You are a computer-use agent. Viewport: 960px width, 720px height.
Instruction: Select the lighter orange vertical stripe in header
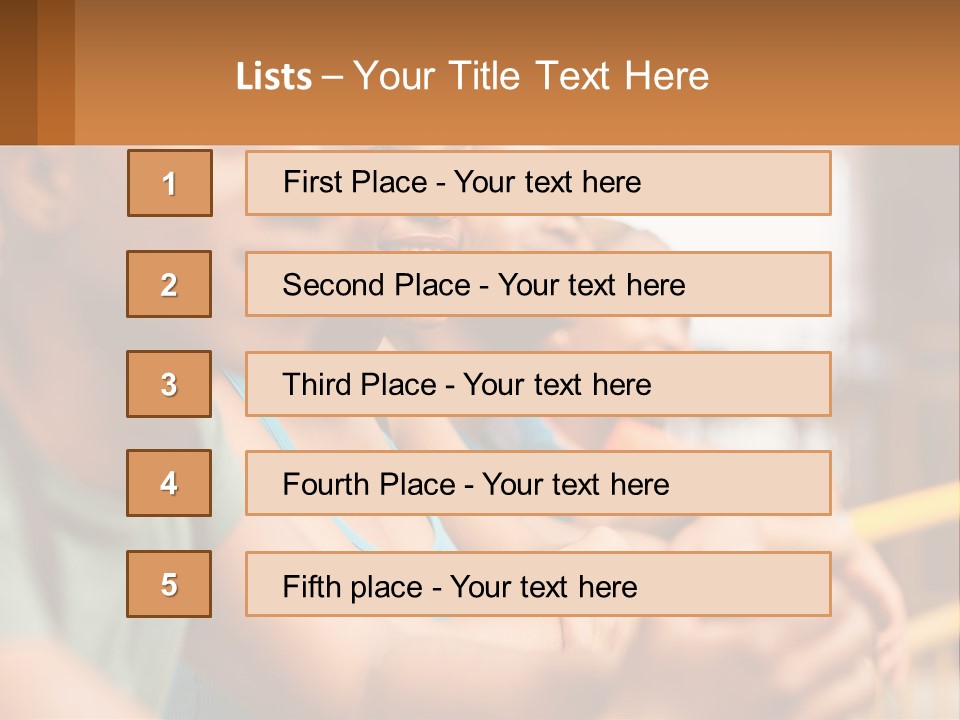[x=56, y=70]
